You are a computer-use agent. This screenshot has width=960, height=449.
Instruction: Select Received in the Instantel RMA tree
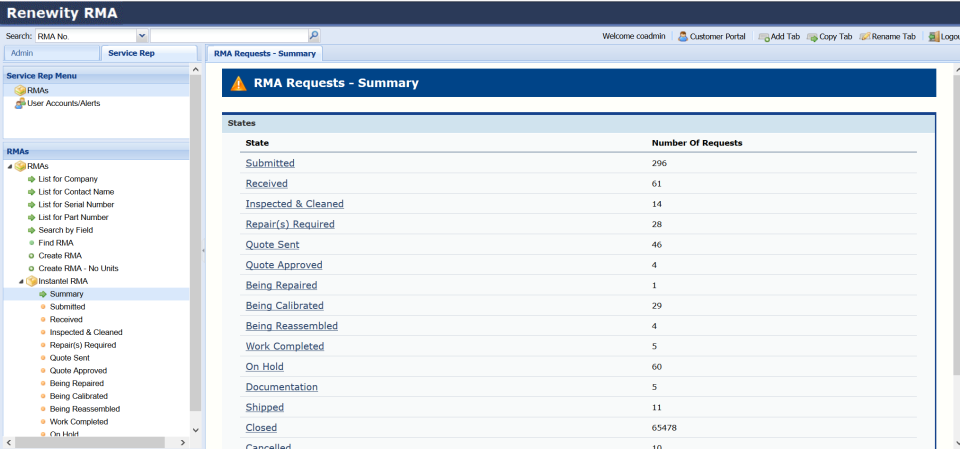[66, 320]
